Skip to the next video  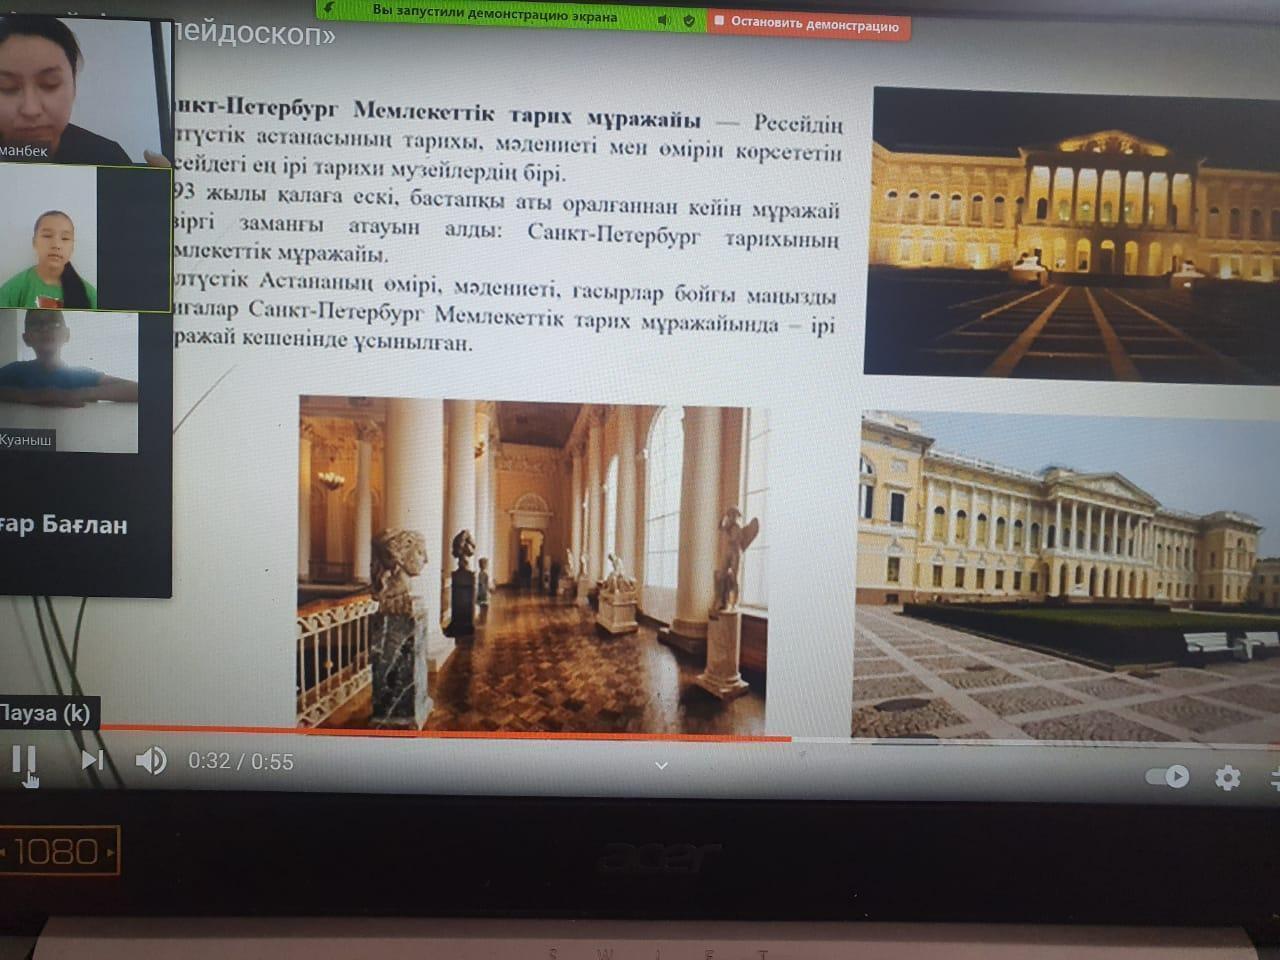click(92, 761)
